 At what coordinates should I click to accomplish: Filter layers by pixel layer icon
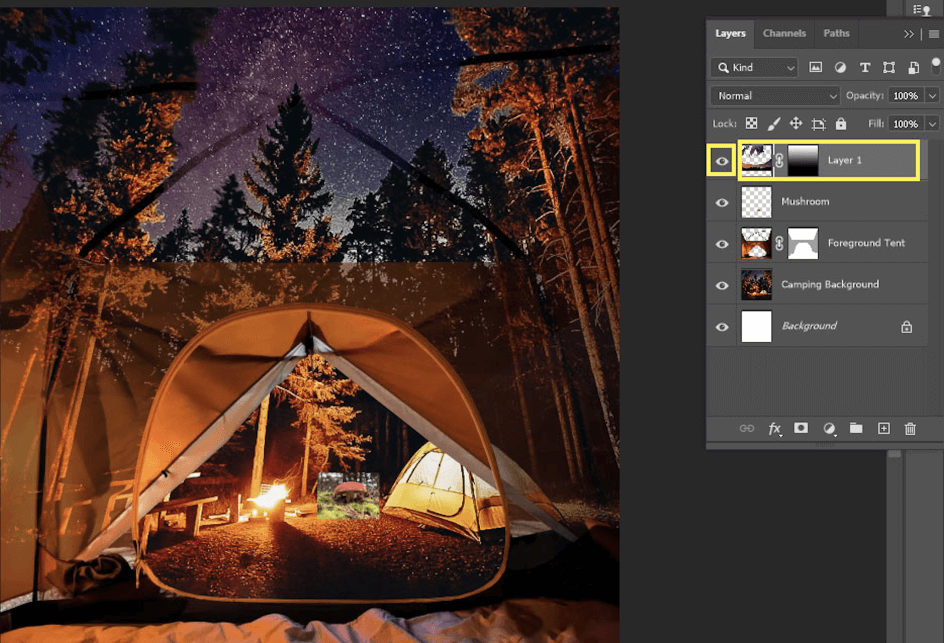point(815,67)
